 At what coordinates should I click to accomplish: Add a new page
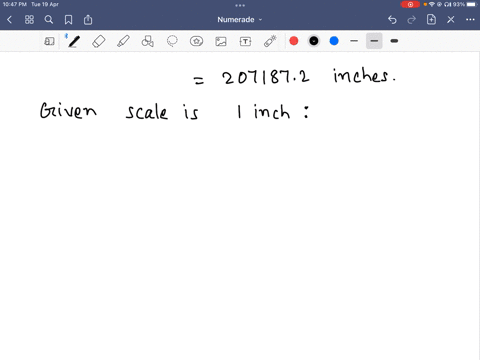coord(431,20)
